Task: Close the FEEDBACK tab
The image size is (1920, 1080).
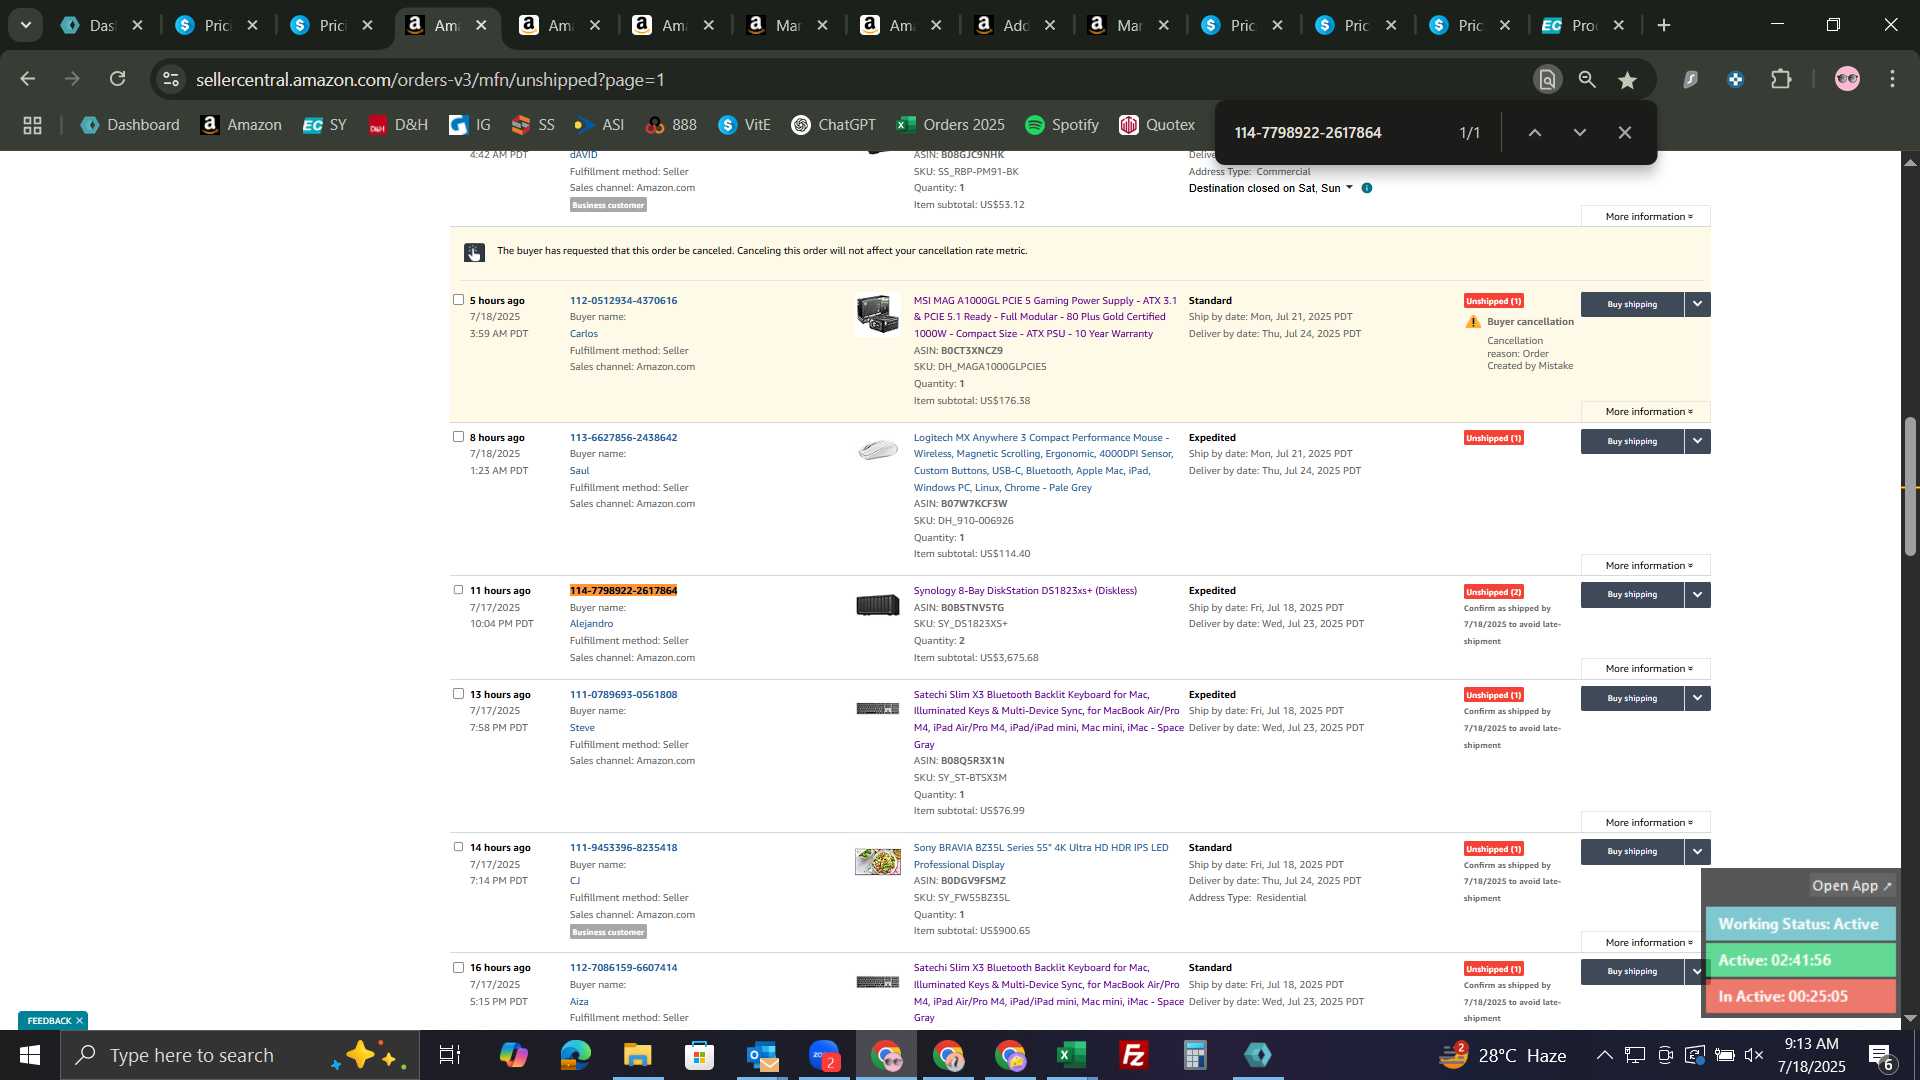Action: point(79,1021)
